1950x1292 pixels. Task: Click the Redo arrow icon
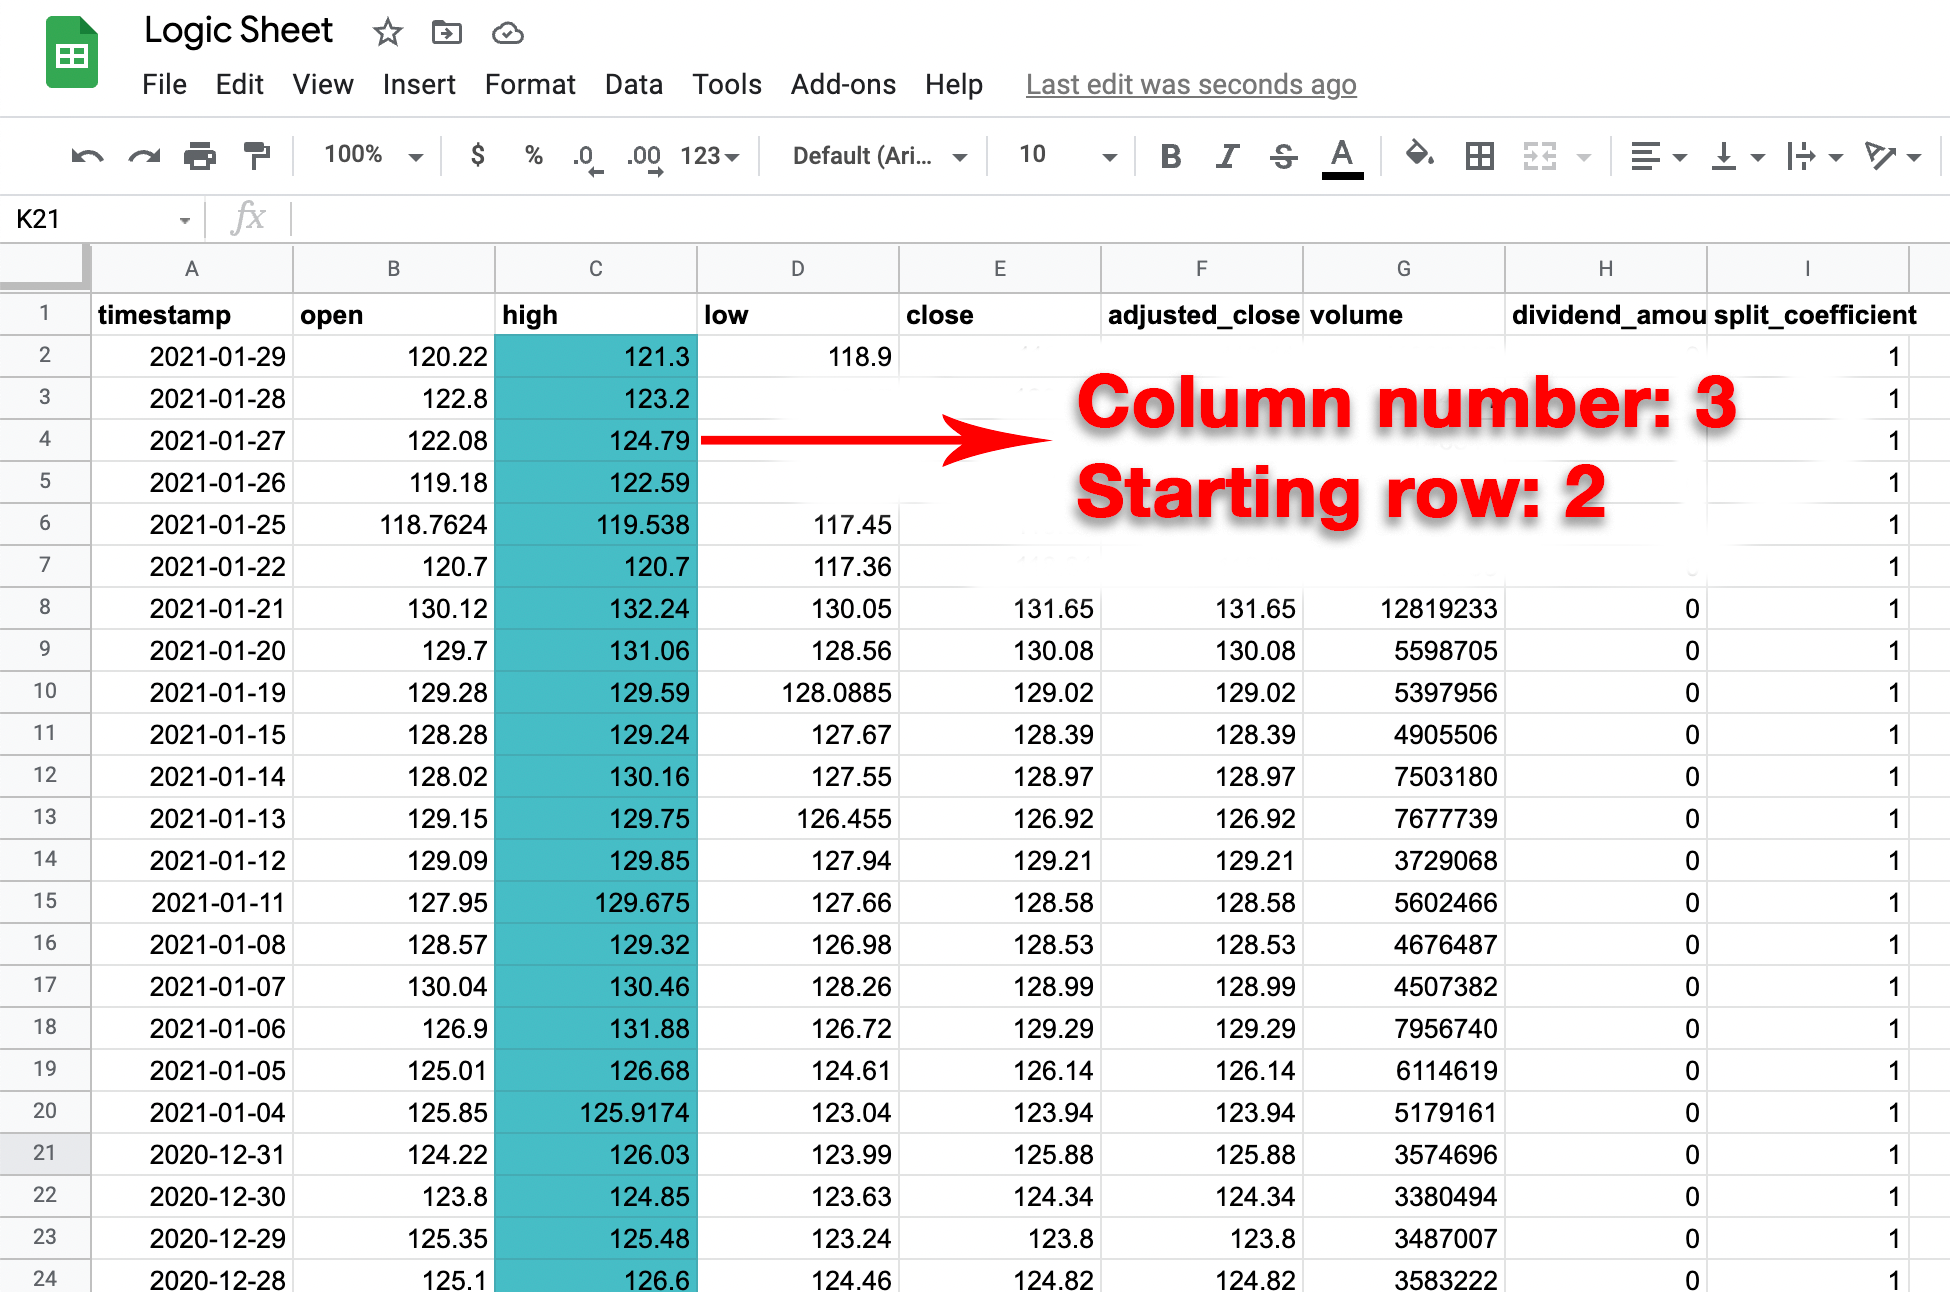point(144,156)
